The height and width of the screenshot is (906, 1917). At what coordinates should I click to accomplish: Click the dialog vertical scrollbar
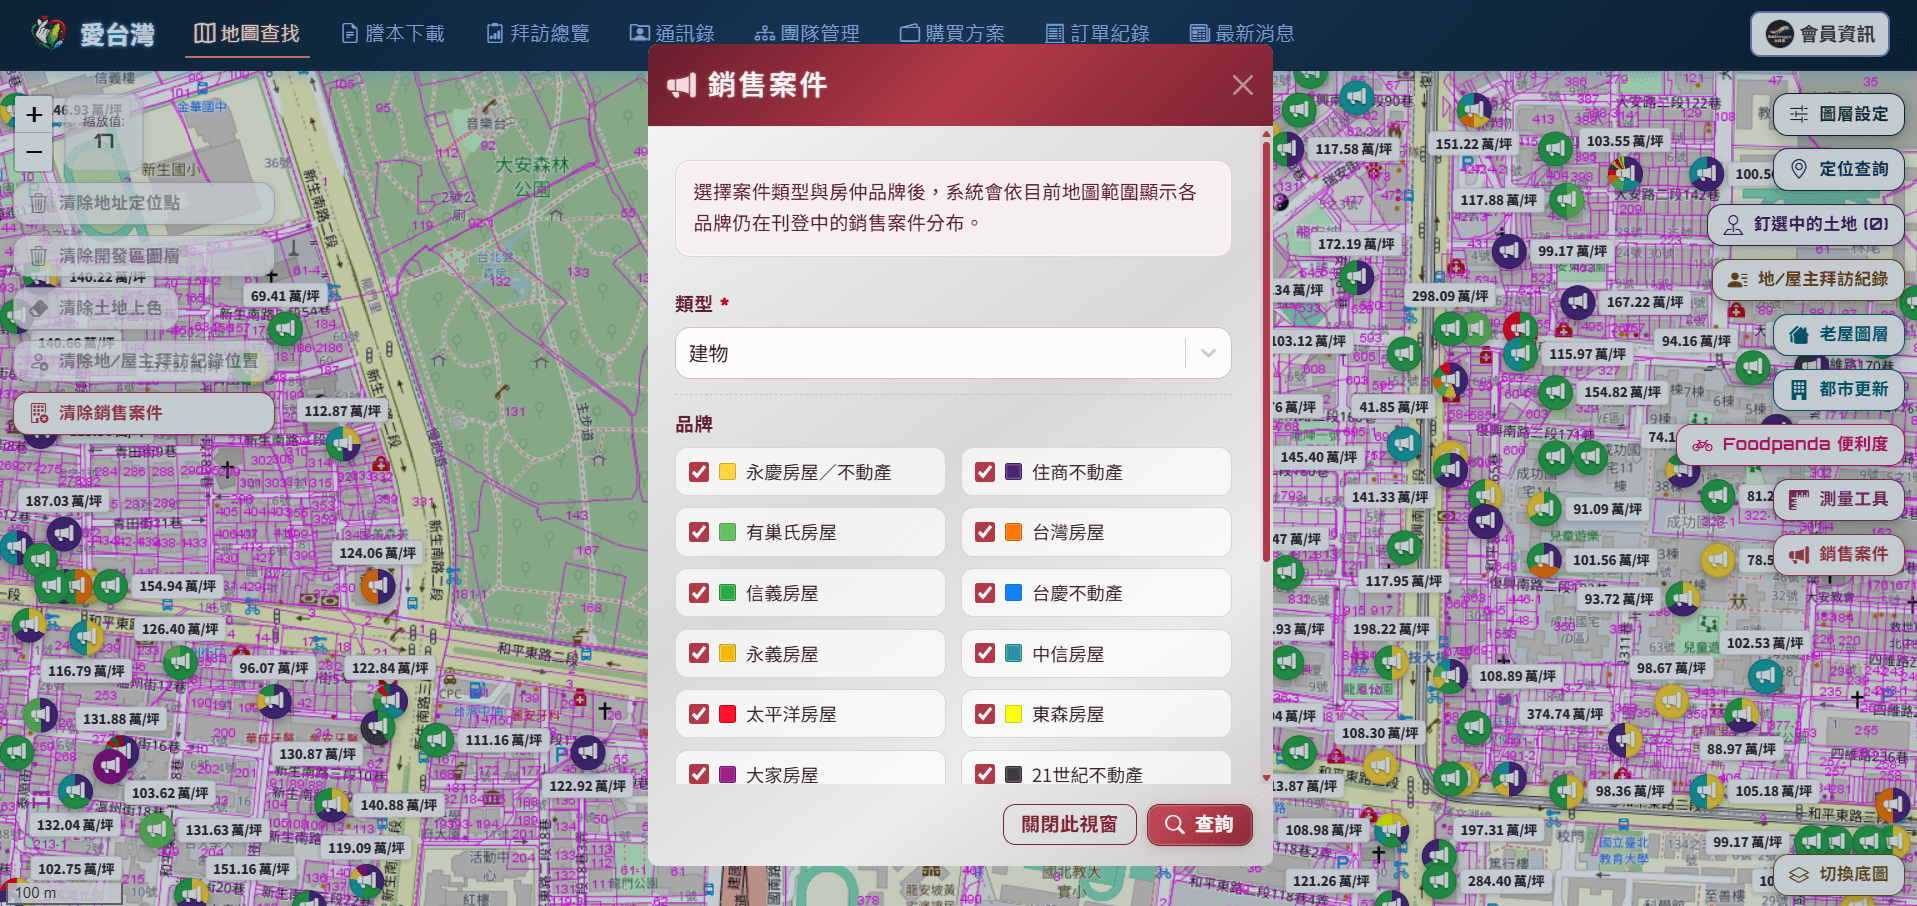1266,350
